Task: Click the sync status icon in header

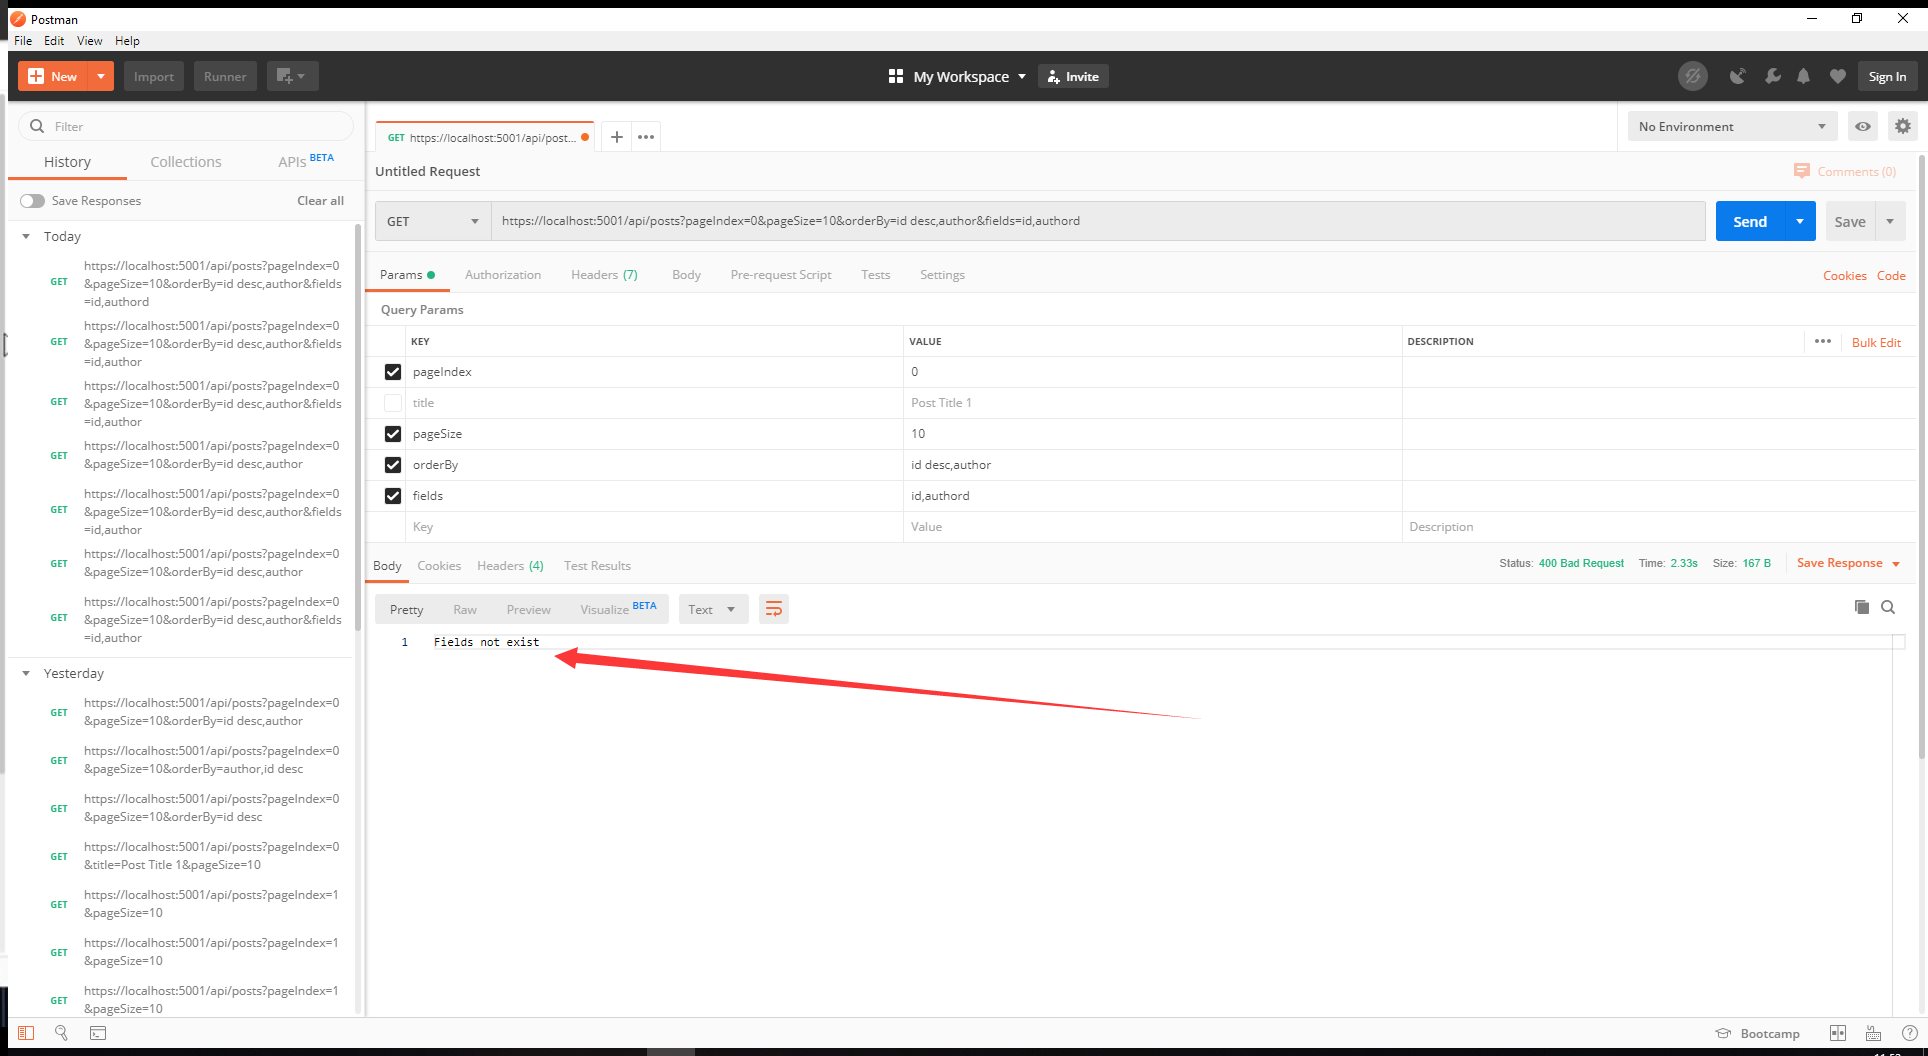Action: coord(1692,76)
